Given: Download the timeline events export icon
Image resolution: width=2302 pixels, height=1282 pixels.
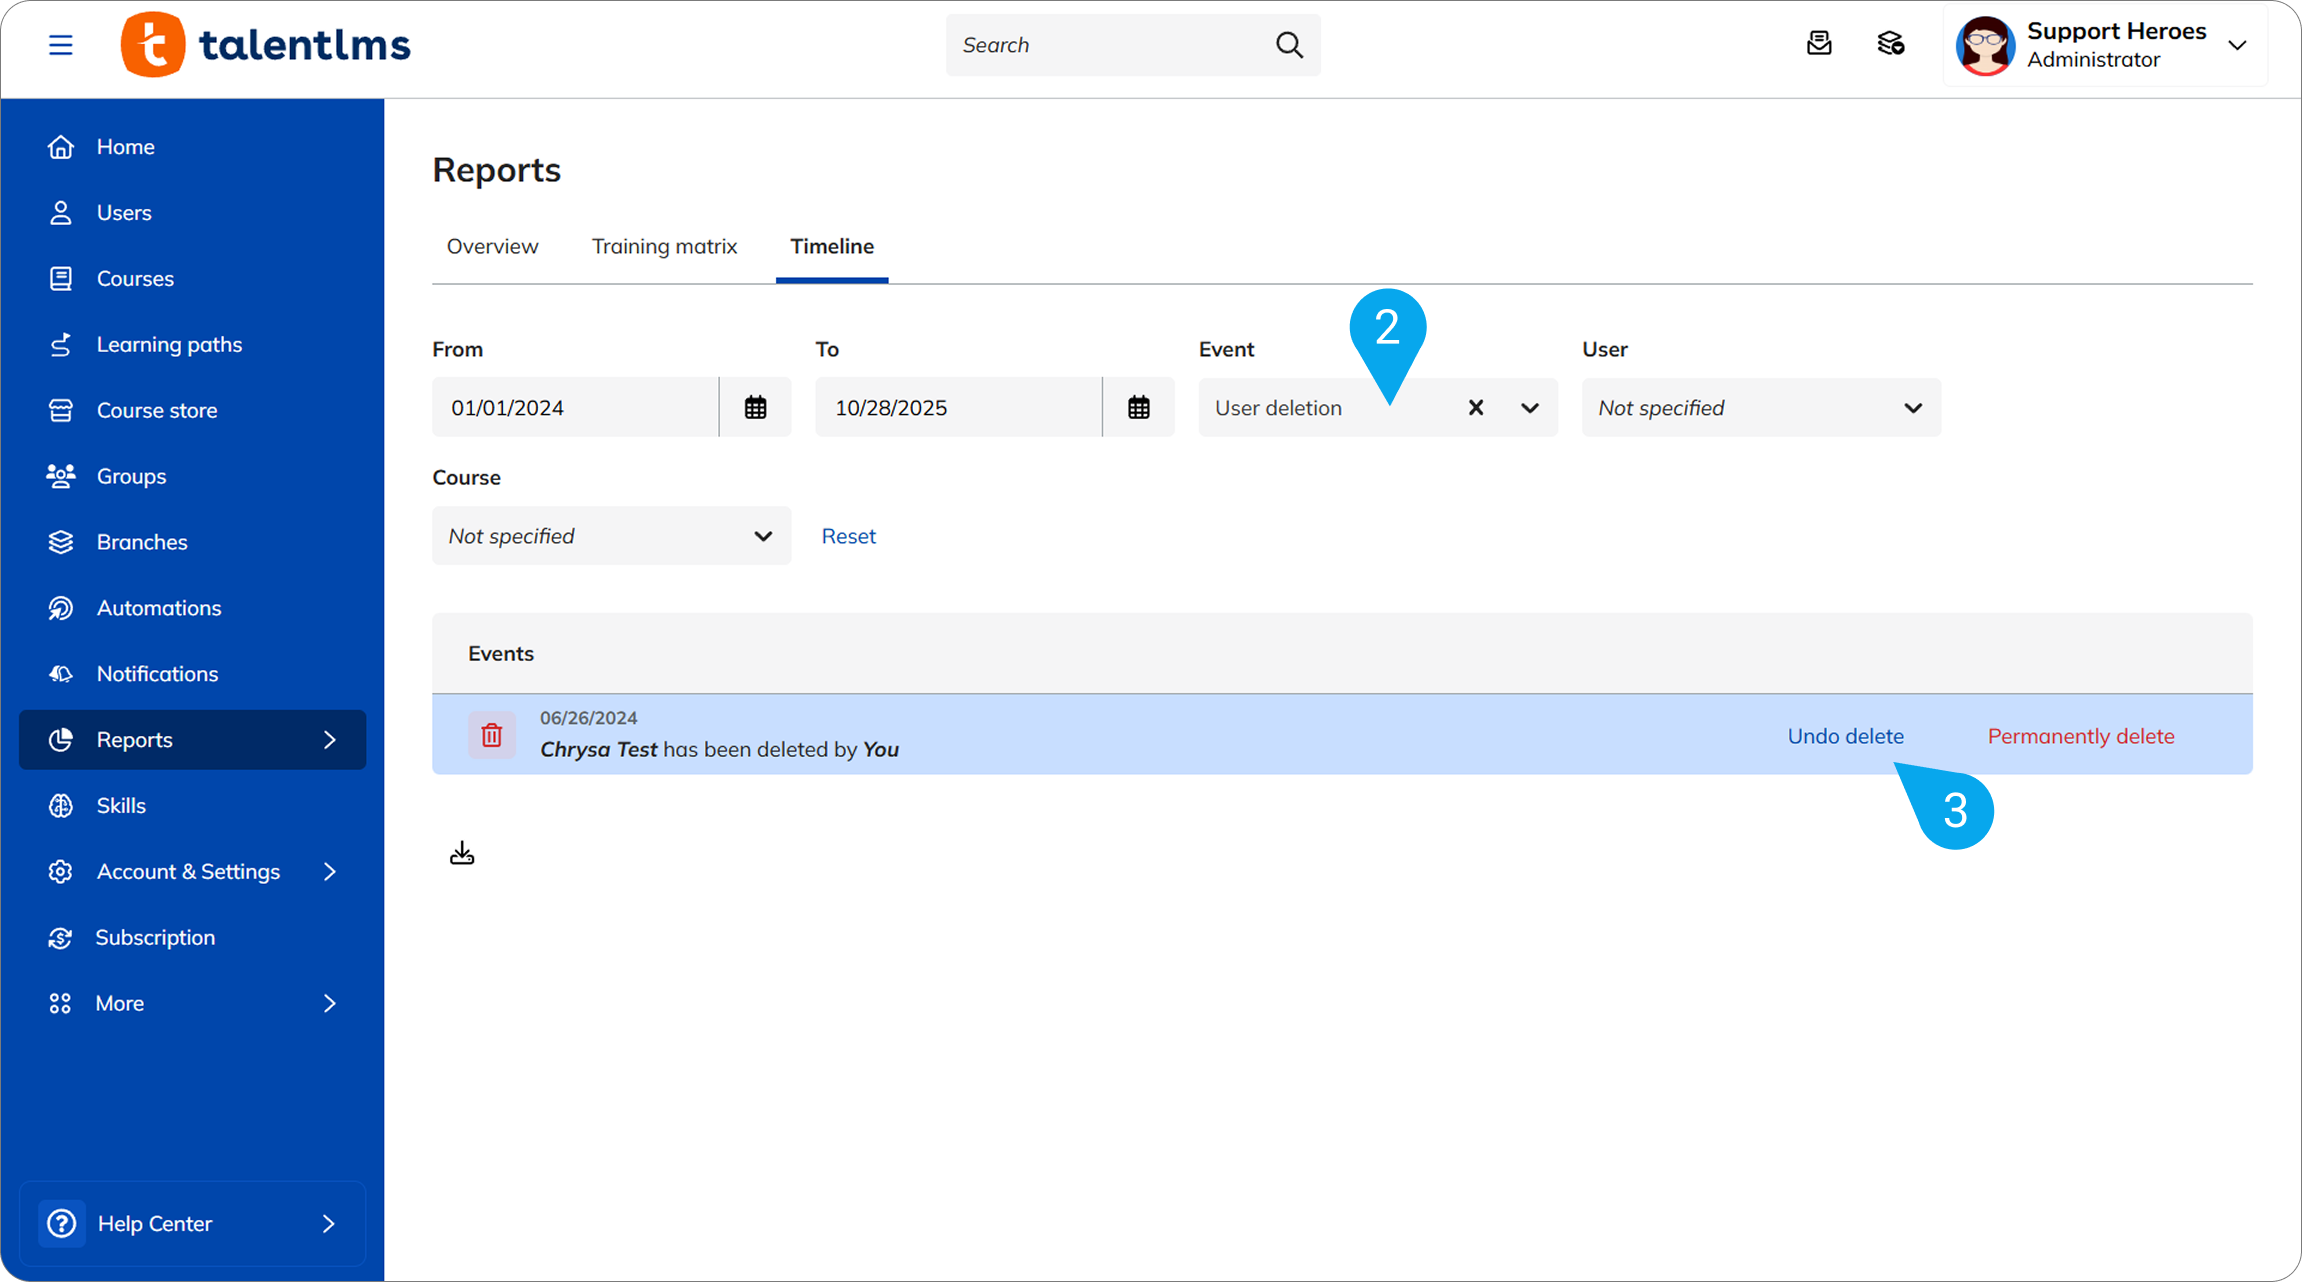Looking at the screenshot, I should 462,853.
